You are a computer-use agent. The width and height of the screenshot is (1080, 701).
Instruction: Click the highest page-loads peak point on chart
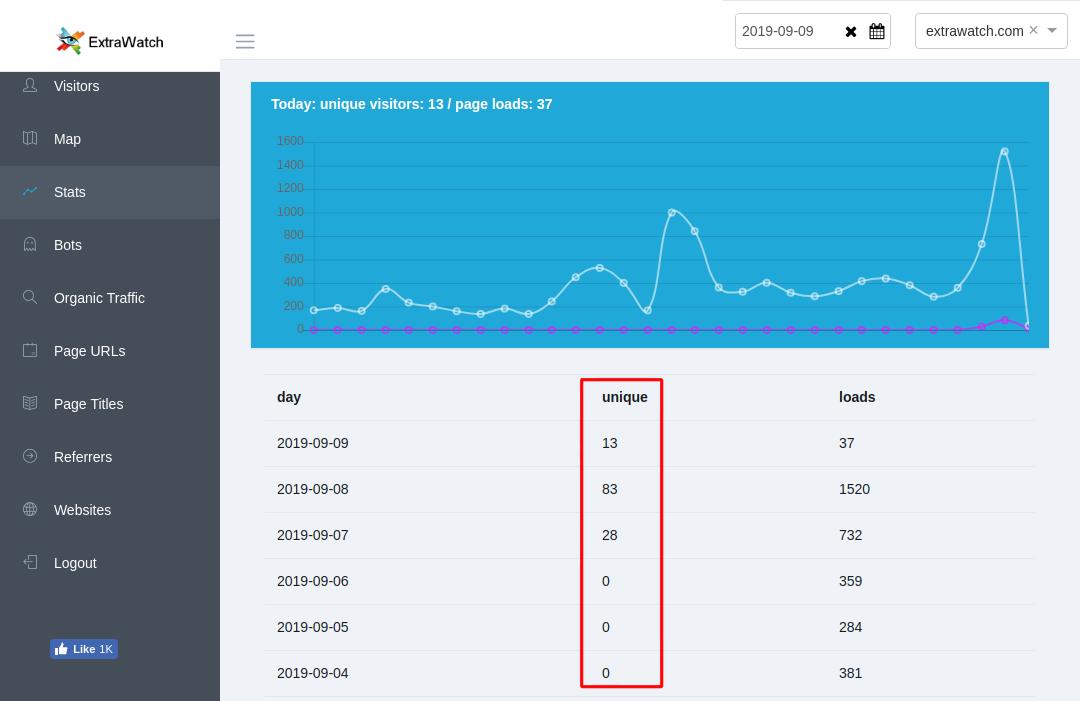[x=1004, y=151]
